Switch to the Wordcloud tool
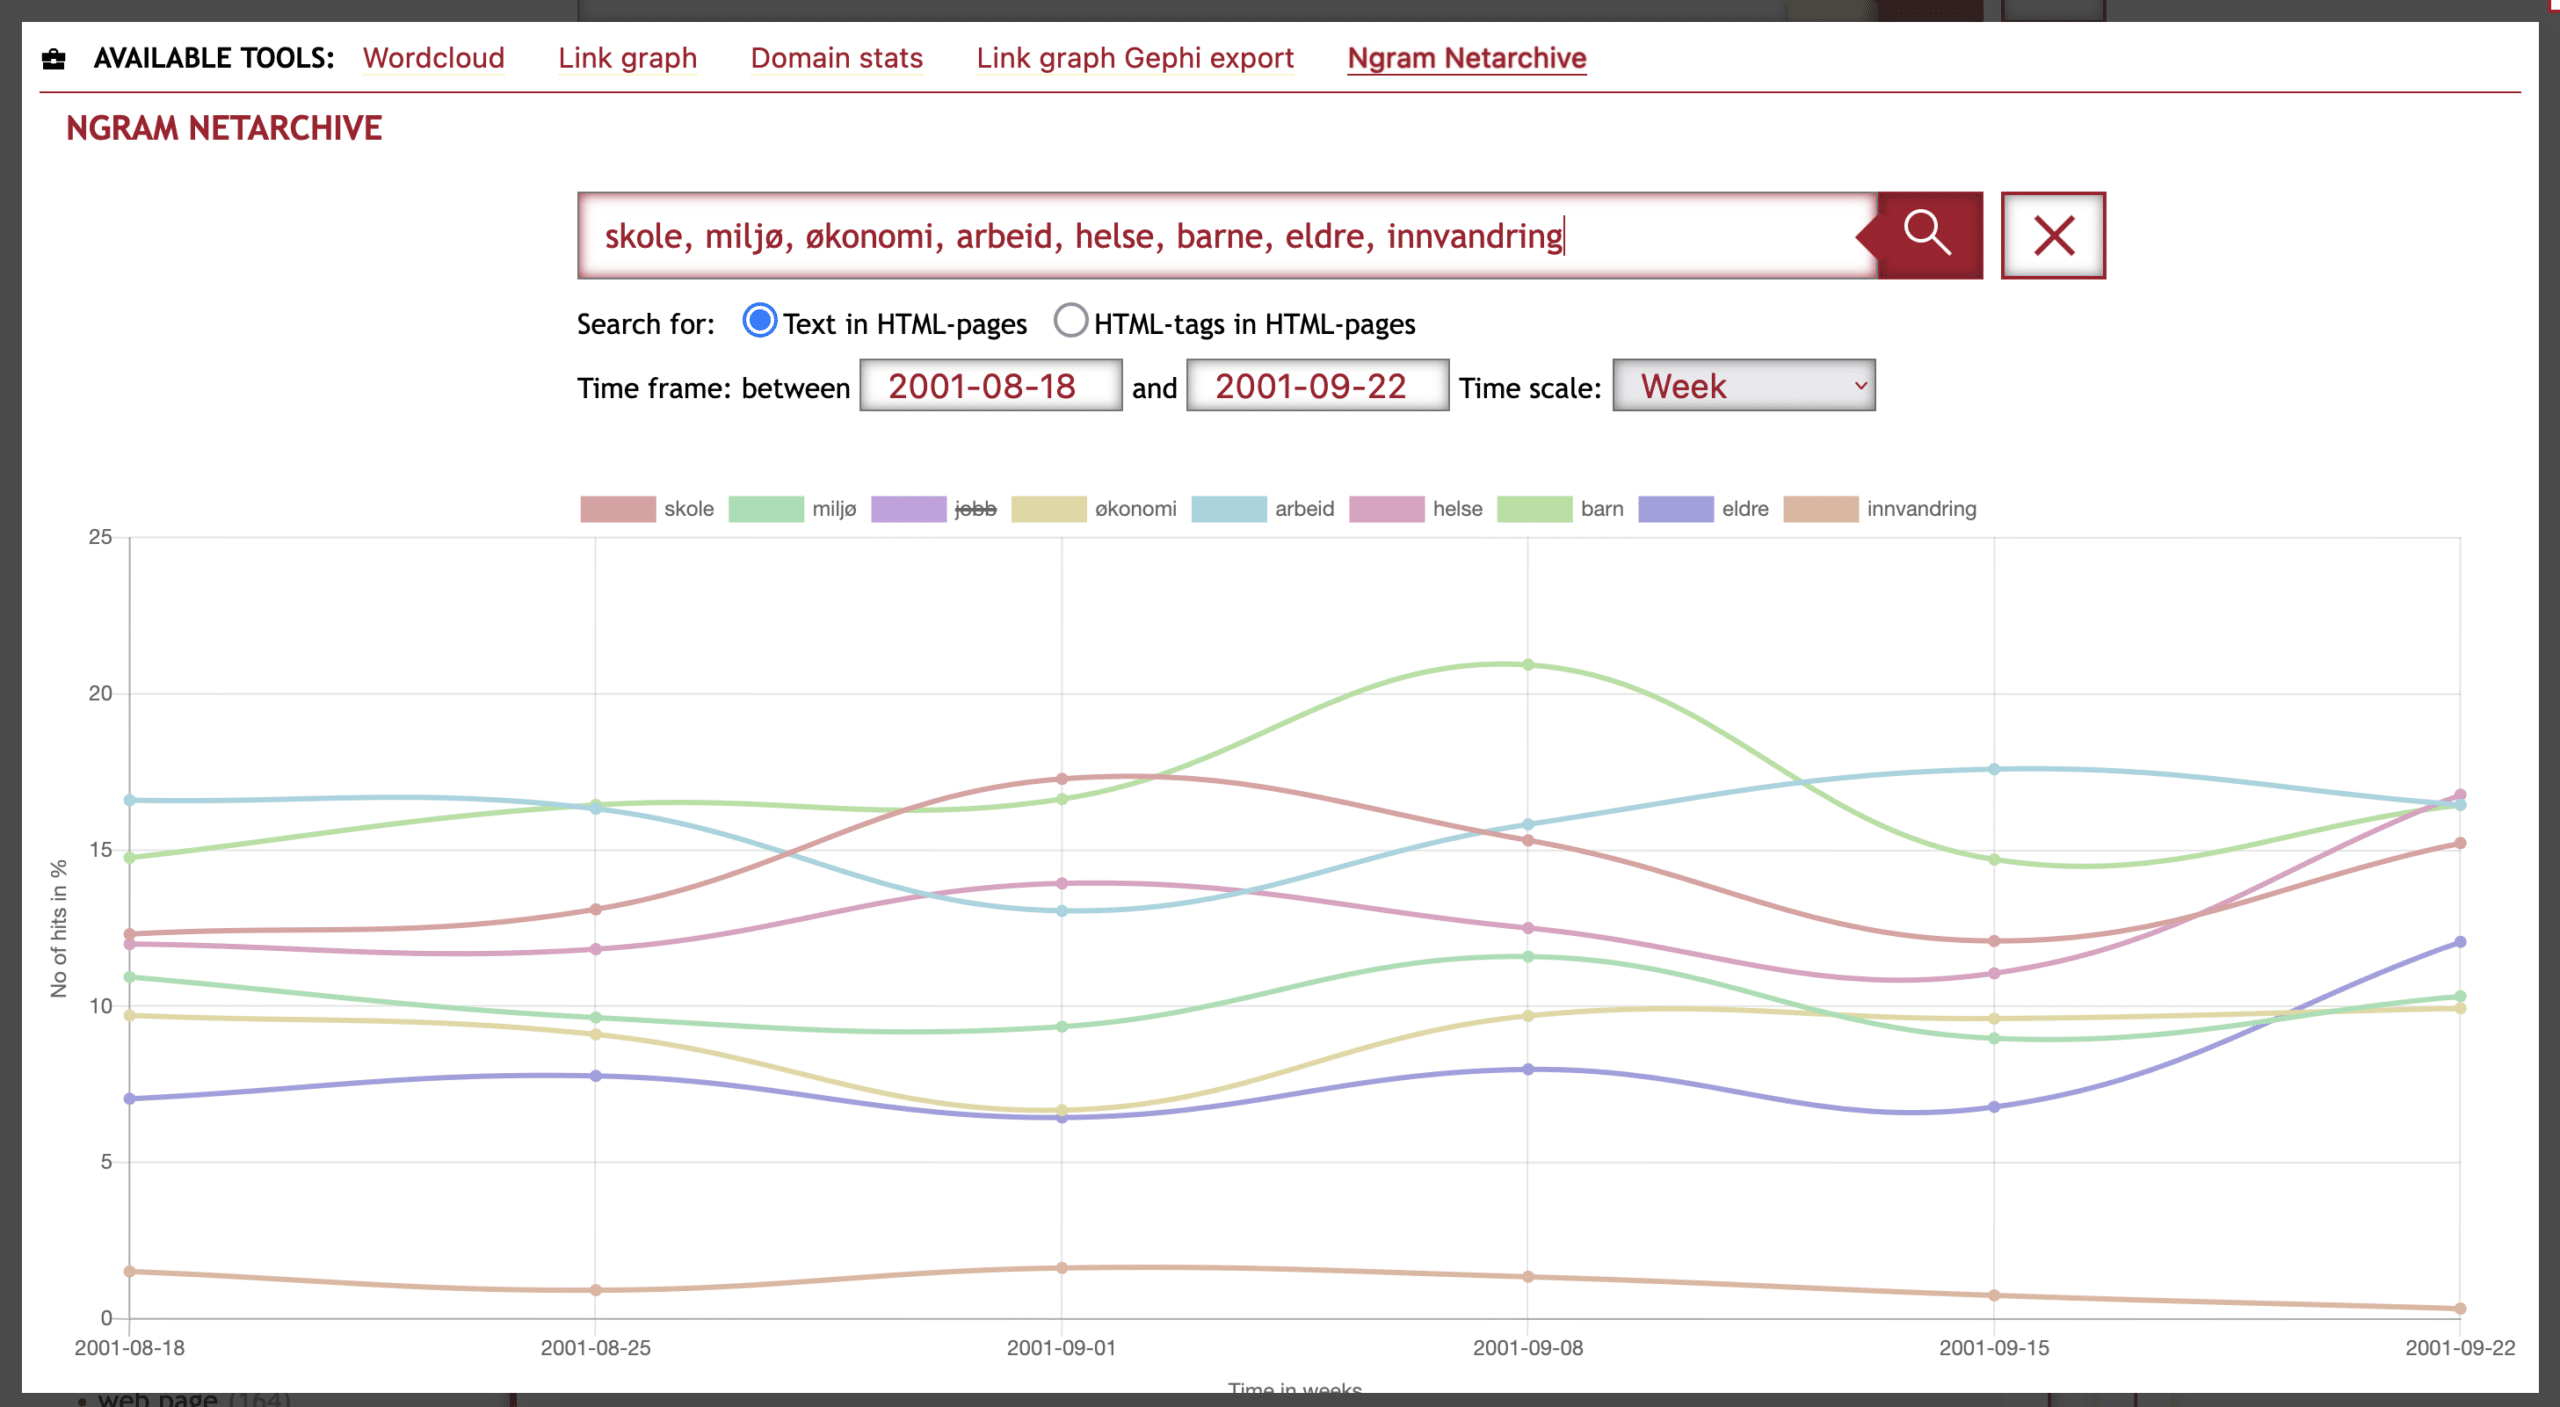The image size is (2560, 1407). (433, 58)
